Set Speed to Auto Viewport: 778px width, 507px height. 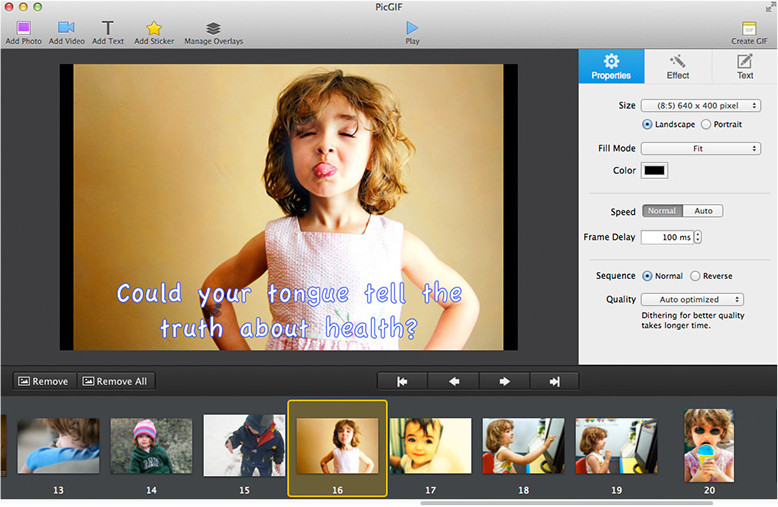[x=703, y=211]
